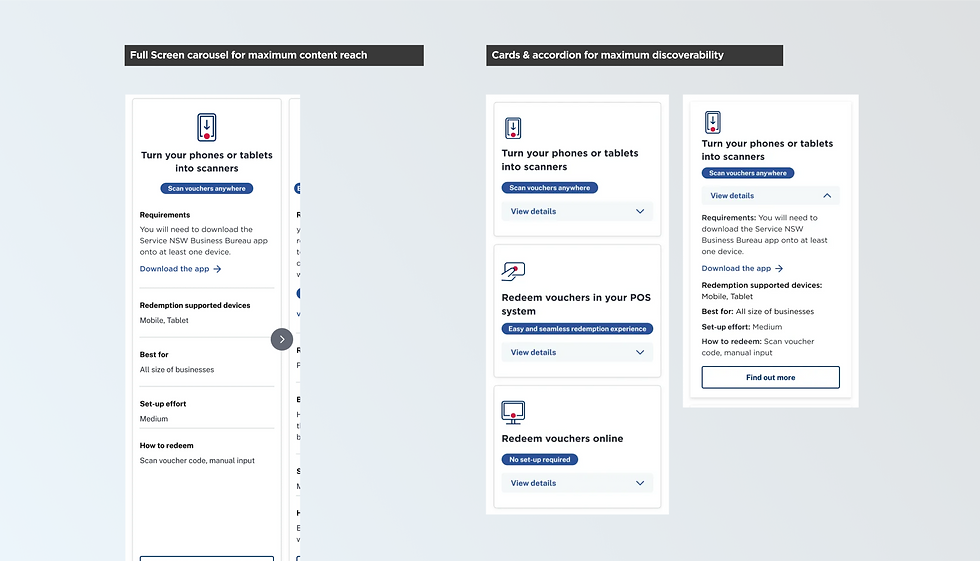Click the Scan vouchers anywhere badge in the first accordion card
This screenshot has width=980, height=561.
[x=549, y=187]
